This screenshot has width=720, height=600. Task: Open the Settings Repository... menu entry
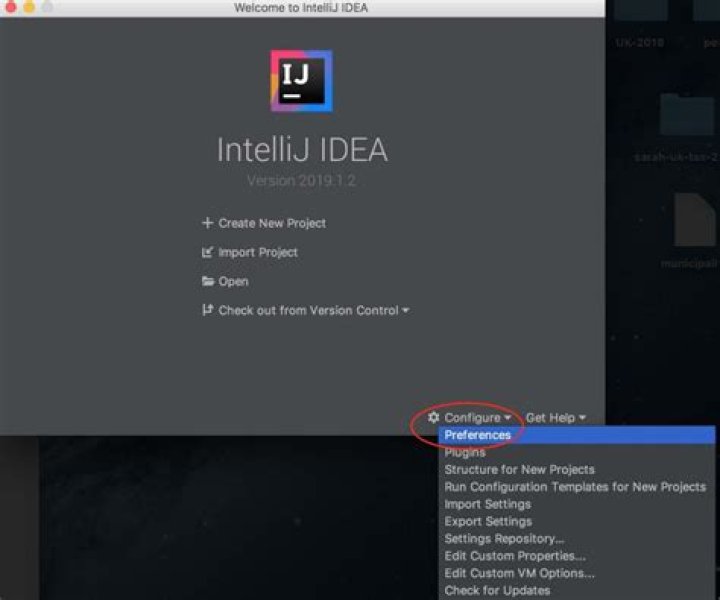[x=504, y=539]
